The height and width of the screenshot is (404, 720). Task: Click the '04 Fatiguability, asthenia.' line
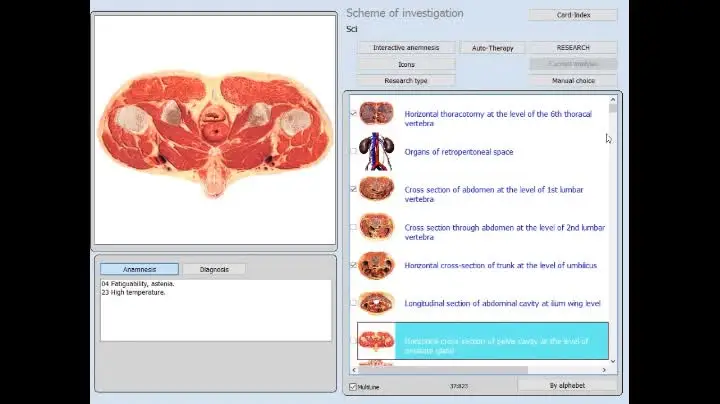tap(138, 284)
